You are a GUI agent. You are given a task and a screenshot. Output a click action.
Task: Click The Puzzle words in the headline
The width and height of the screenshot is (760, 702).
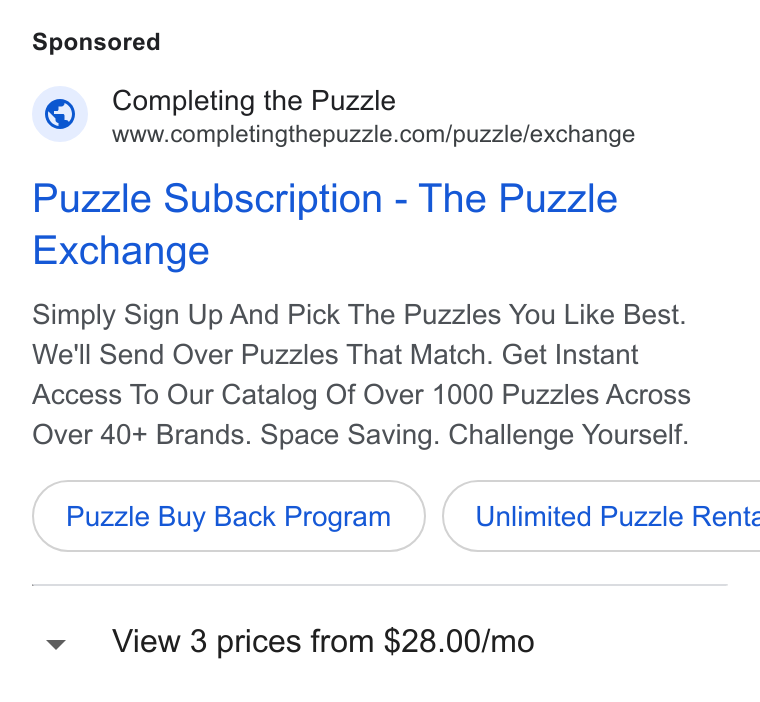518,199
